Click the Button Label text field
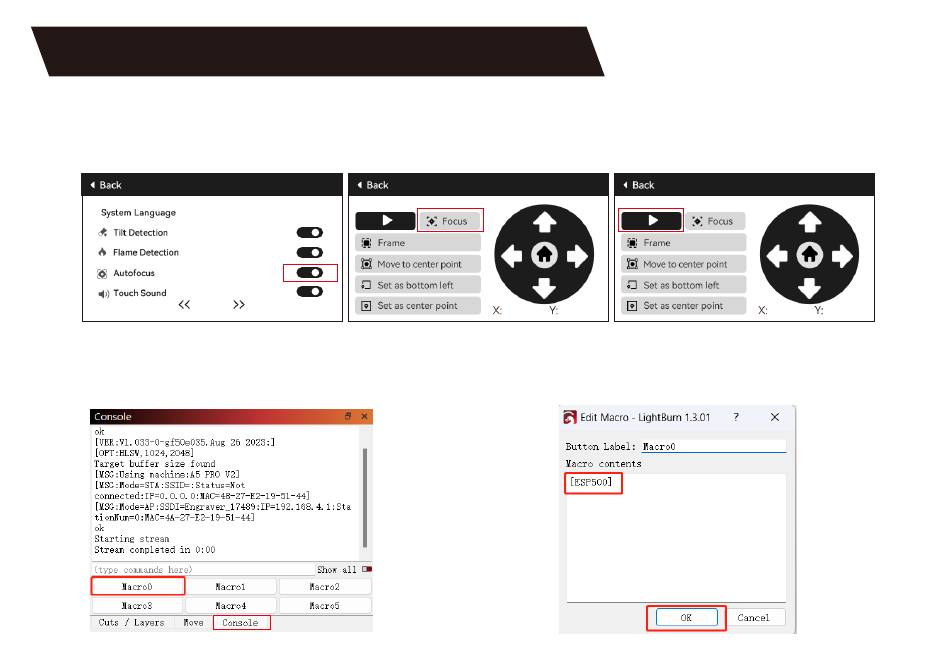950x648 pixels. tap(712, 447)
